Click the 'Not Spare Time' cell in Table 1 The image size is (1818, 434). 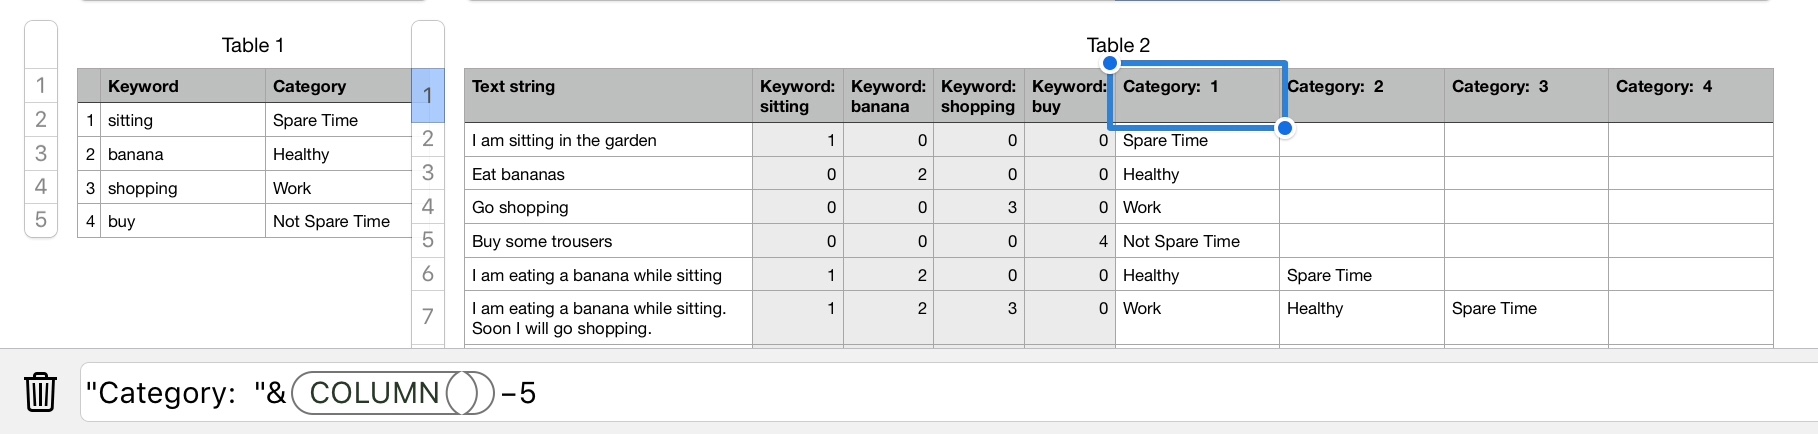coord(338,221)
